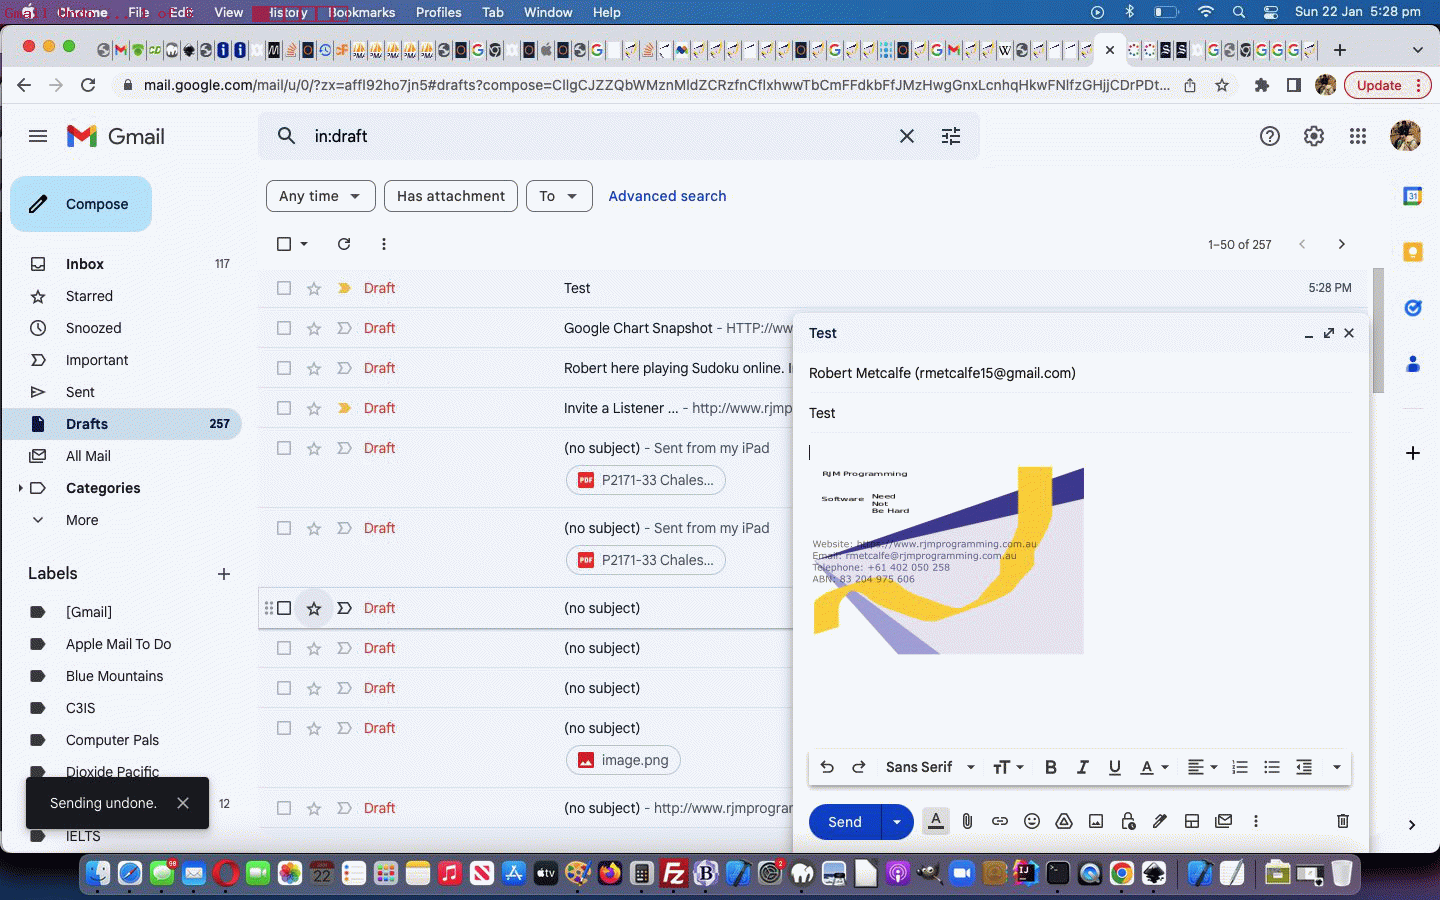Open Sans Serif font dropdown

coord(930,767)
